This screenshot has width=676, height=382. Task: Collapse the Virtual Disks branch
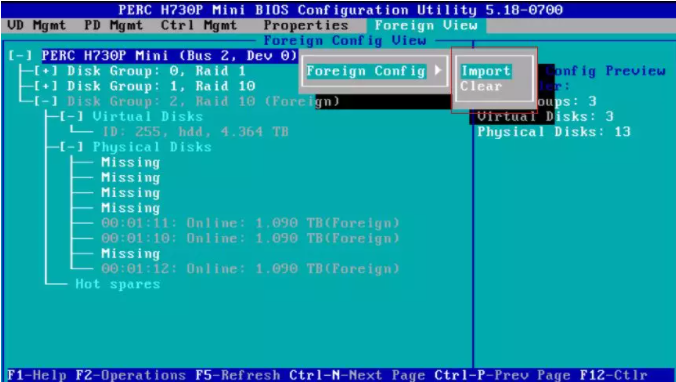[x=72, y=116]
